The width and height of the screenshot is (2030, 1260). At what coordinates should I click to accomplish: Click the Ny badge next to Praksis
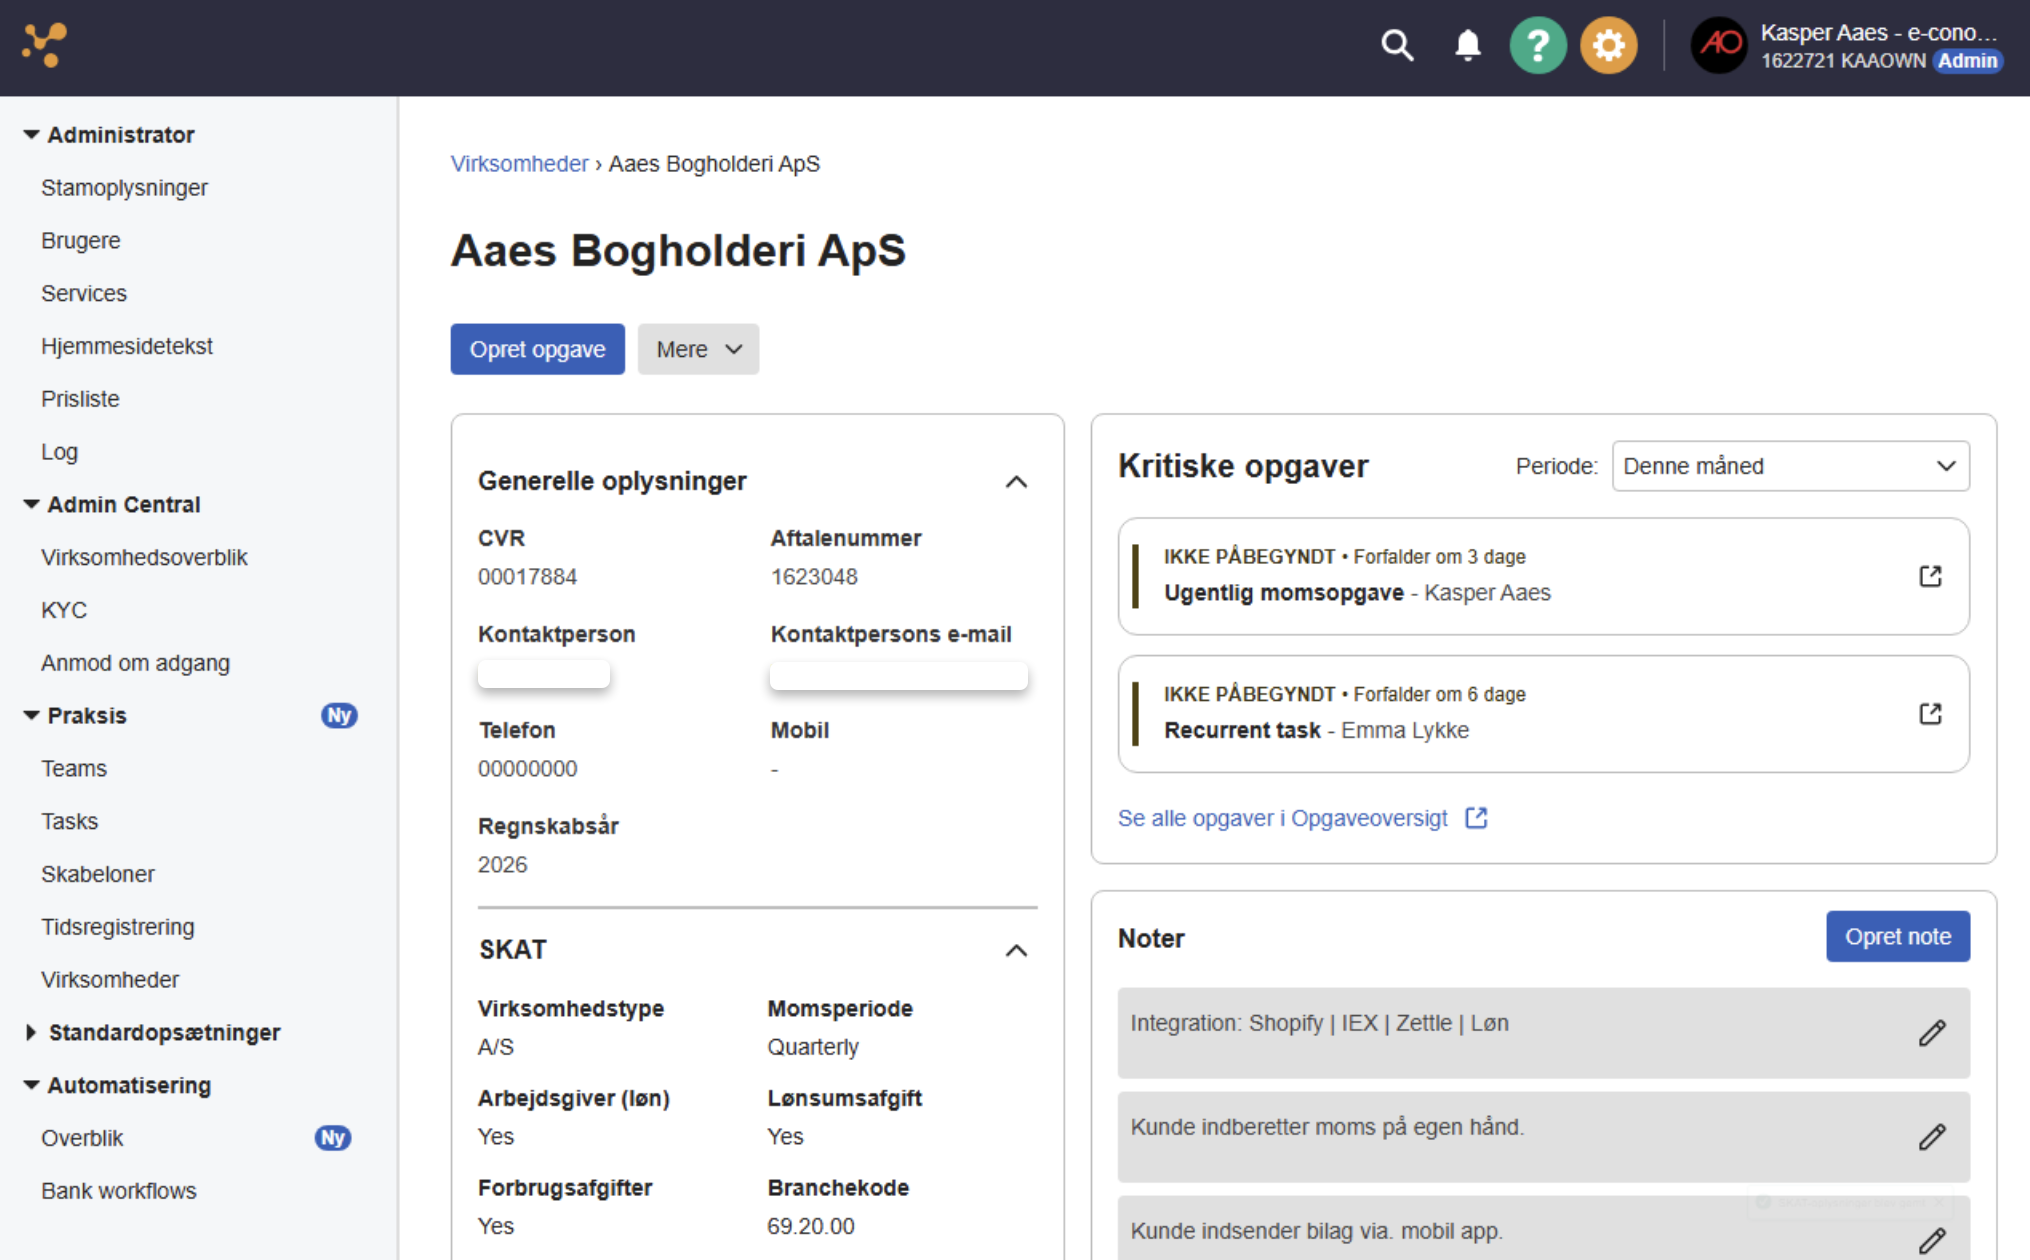coord(339,716)
